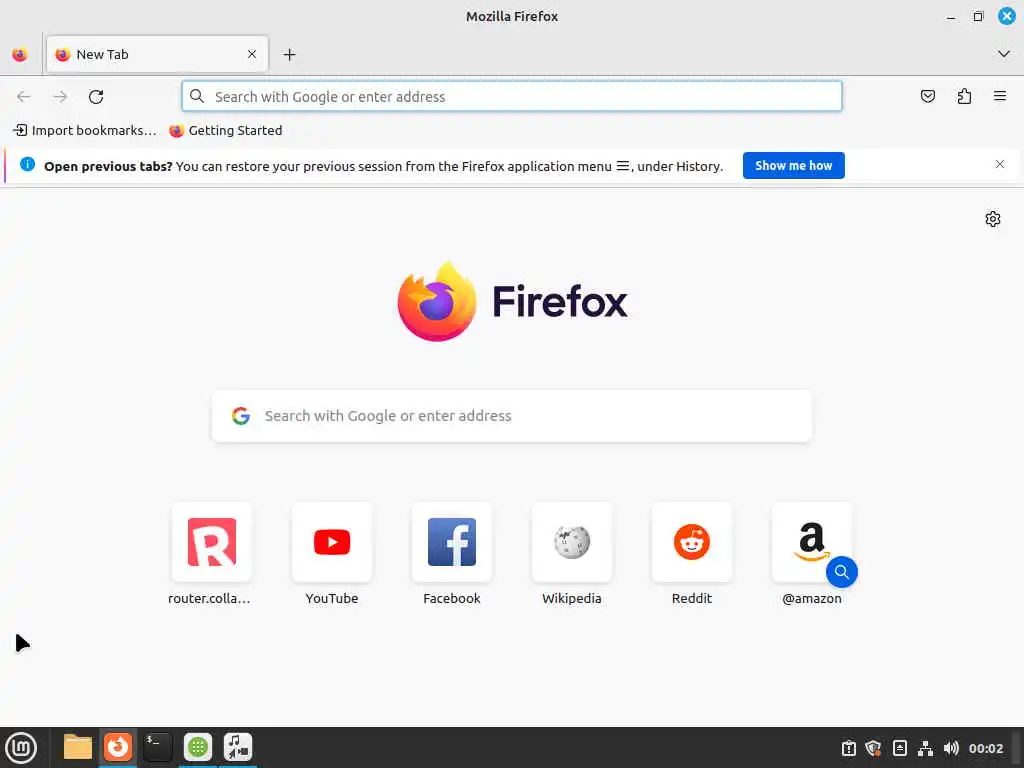
Task: Launch the terminal from taskbar
Action: [x=157, y=747]
